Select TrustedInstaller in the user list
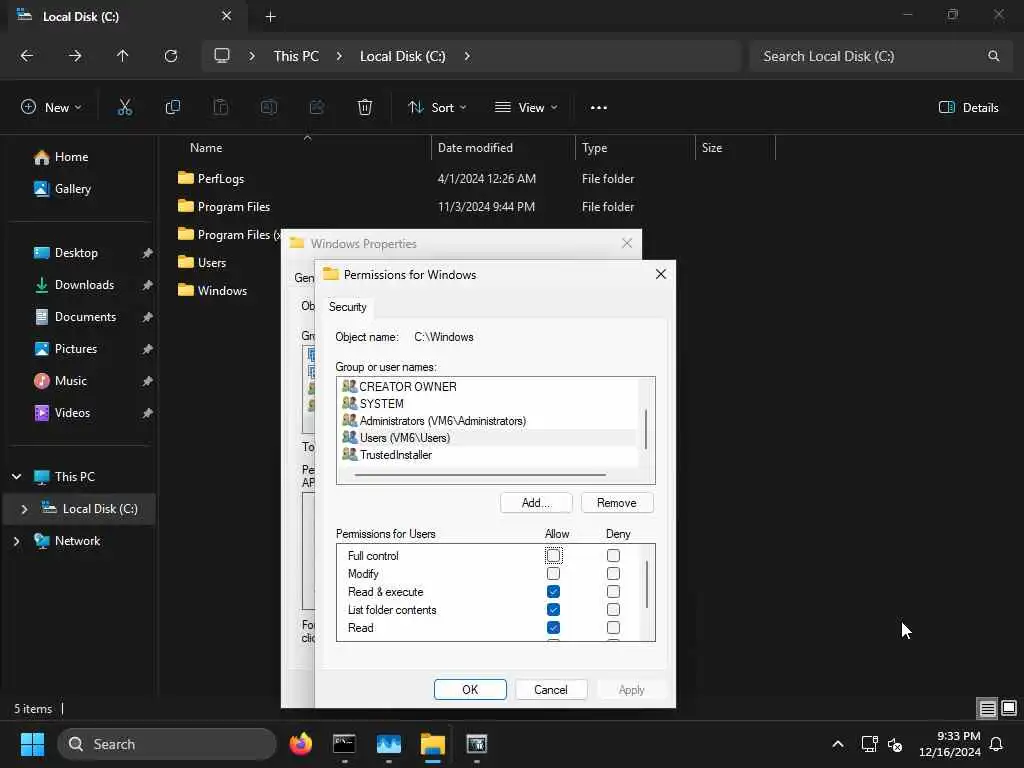 (395, 455)
